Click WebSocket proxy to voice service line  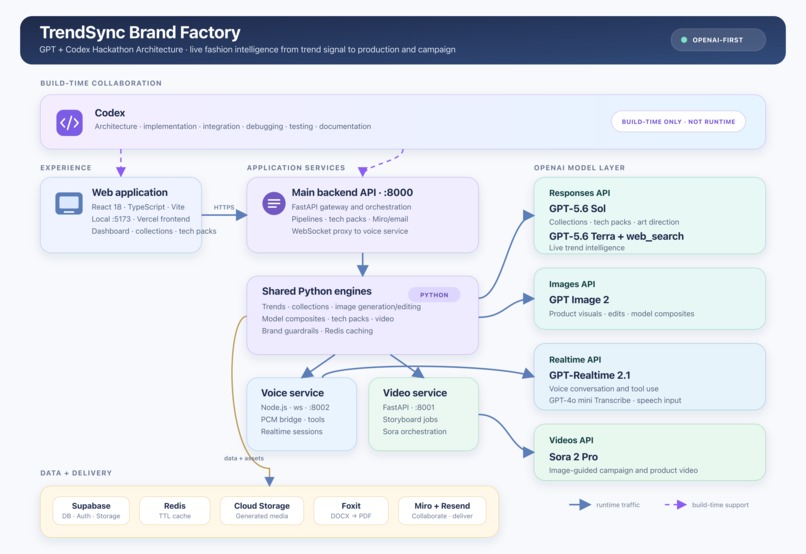point(350,231)
